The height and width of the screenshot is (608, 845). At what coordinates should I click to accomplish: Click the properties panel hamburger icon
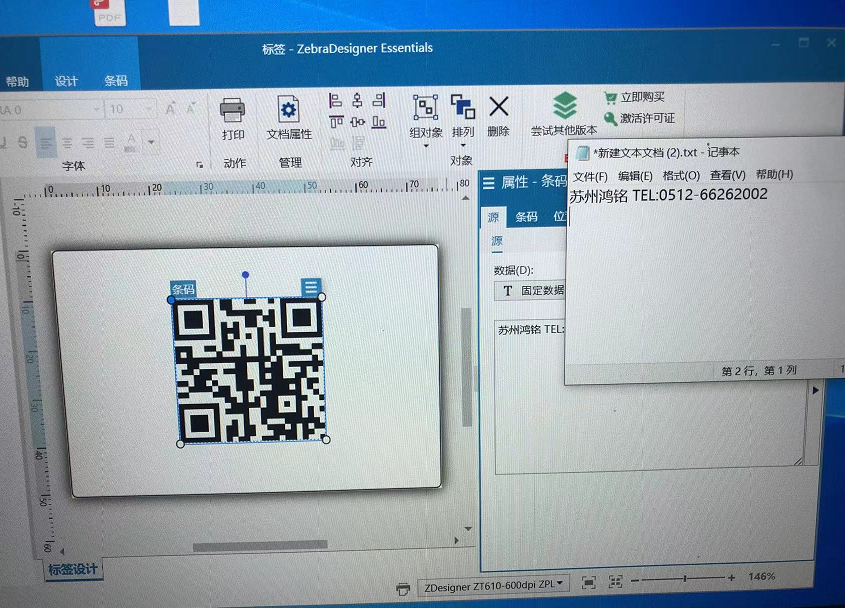489,183
